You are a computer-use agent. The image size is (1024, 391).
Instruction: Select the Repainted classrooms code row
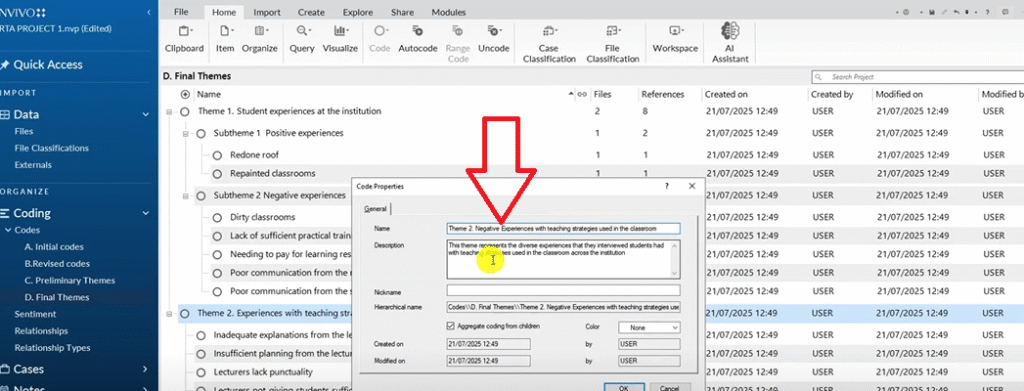pos(272,174)
